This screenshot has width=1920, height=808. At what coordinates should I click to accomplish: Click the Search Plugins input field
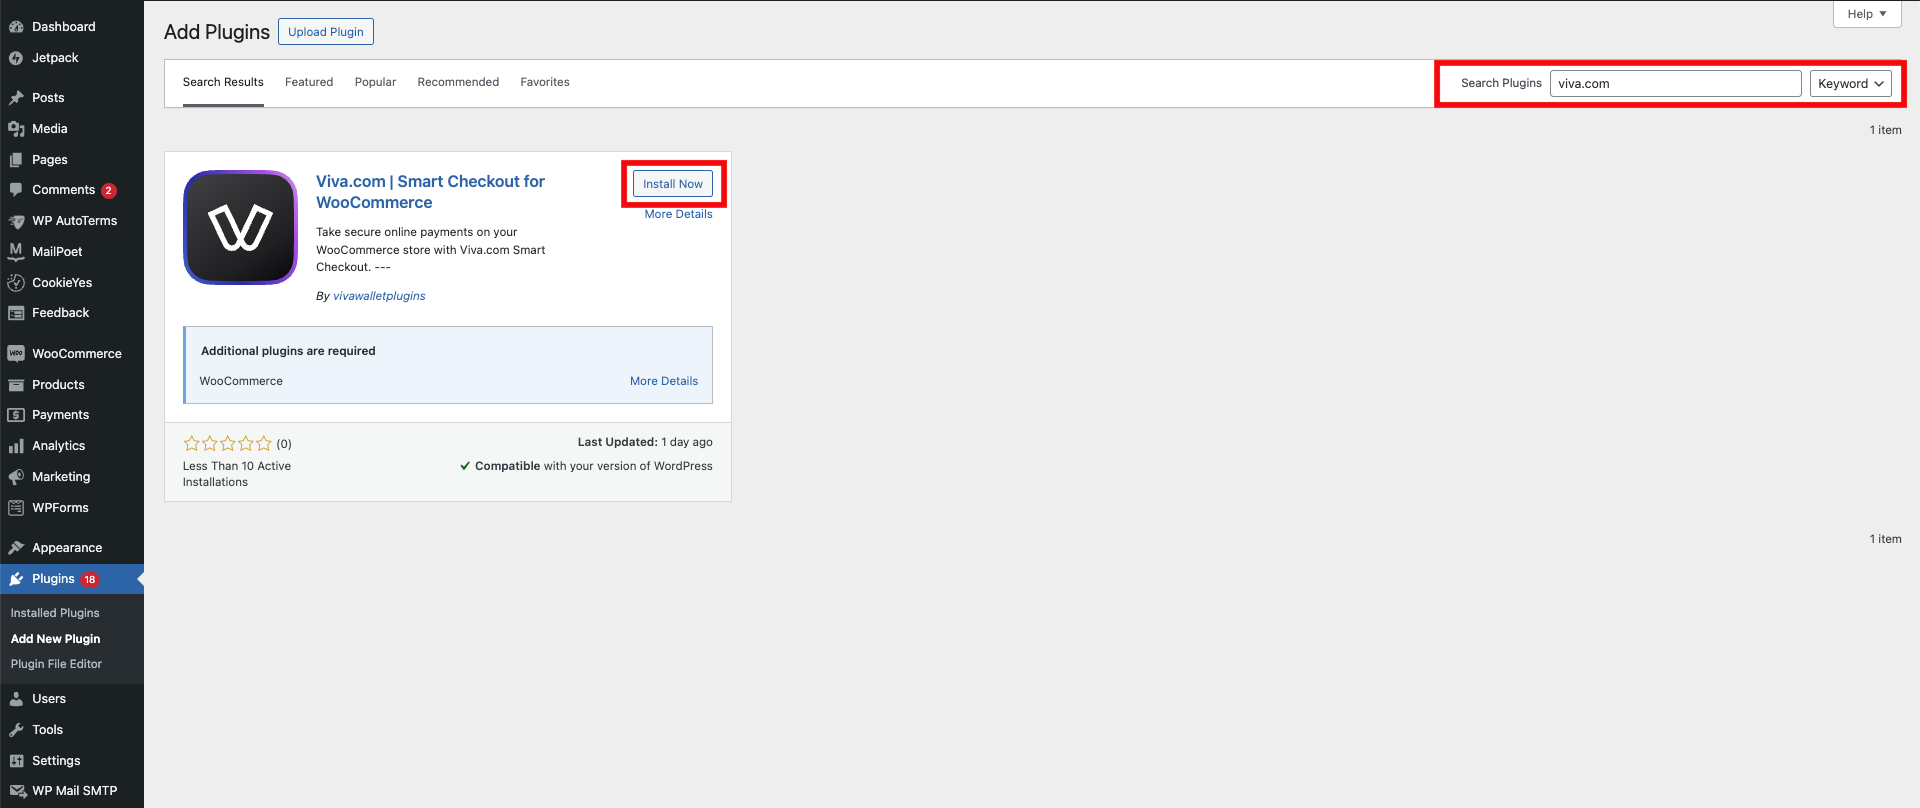[x=1676, y=84]
